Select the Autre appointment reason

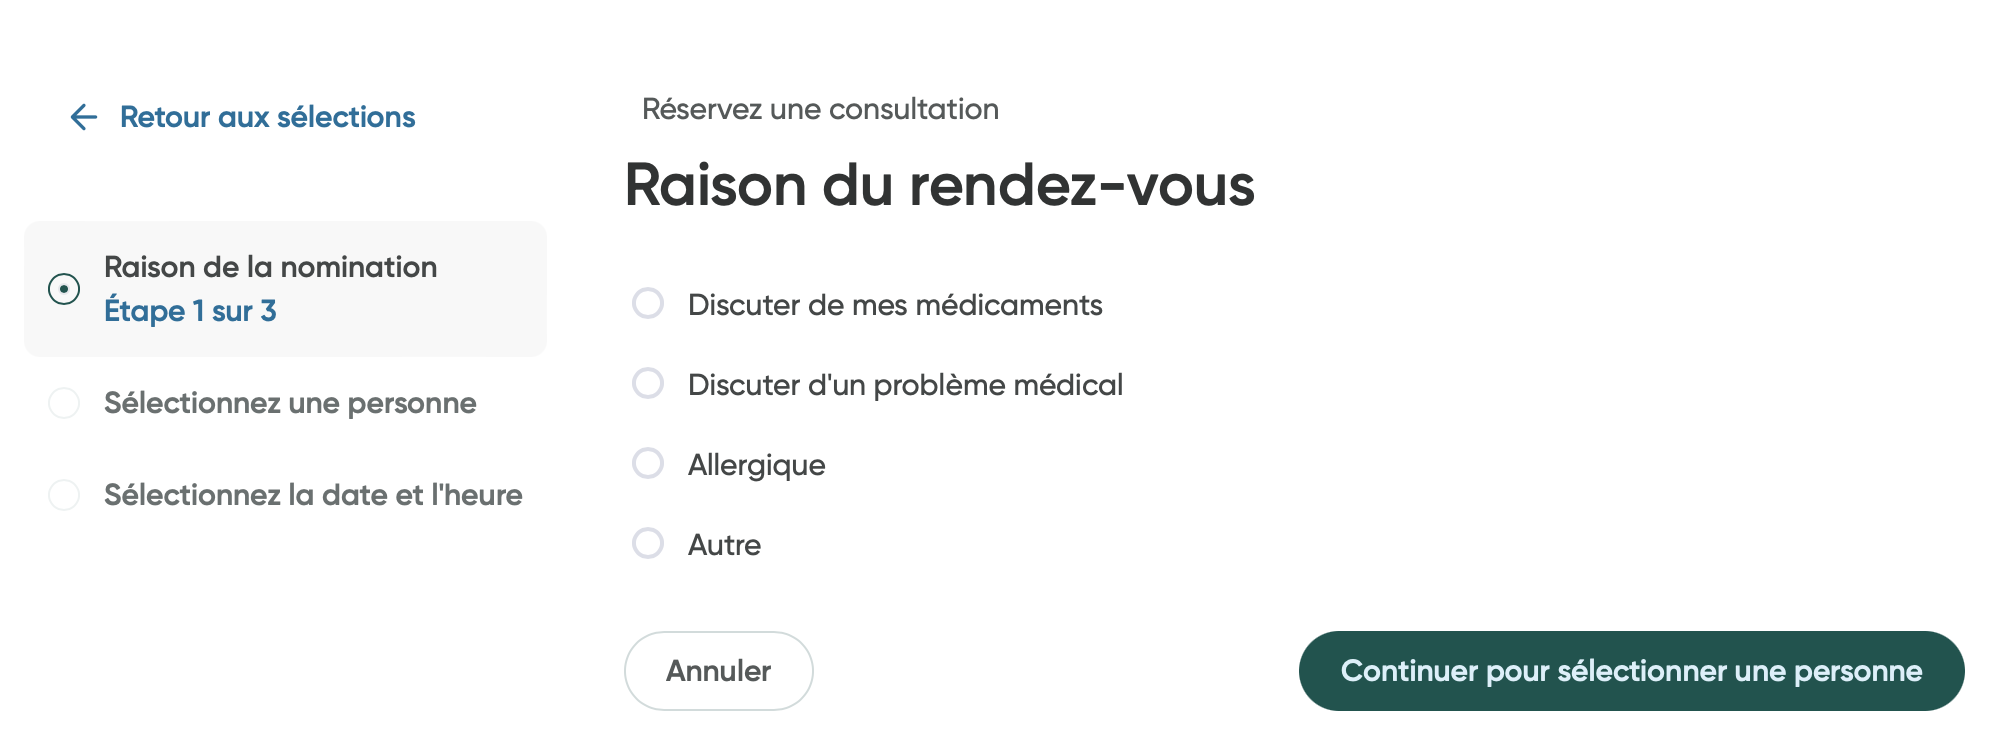648,543
